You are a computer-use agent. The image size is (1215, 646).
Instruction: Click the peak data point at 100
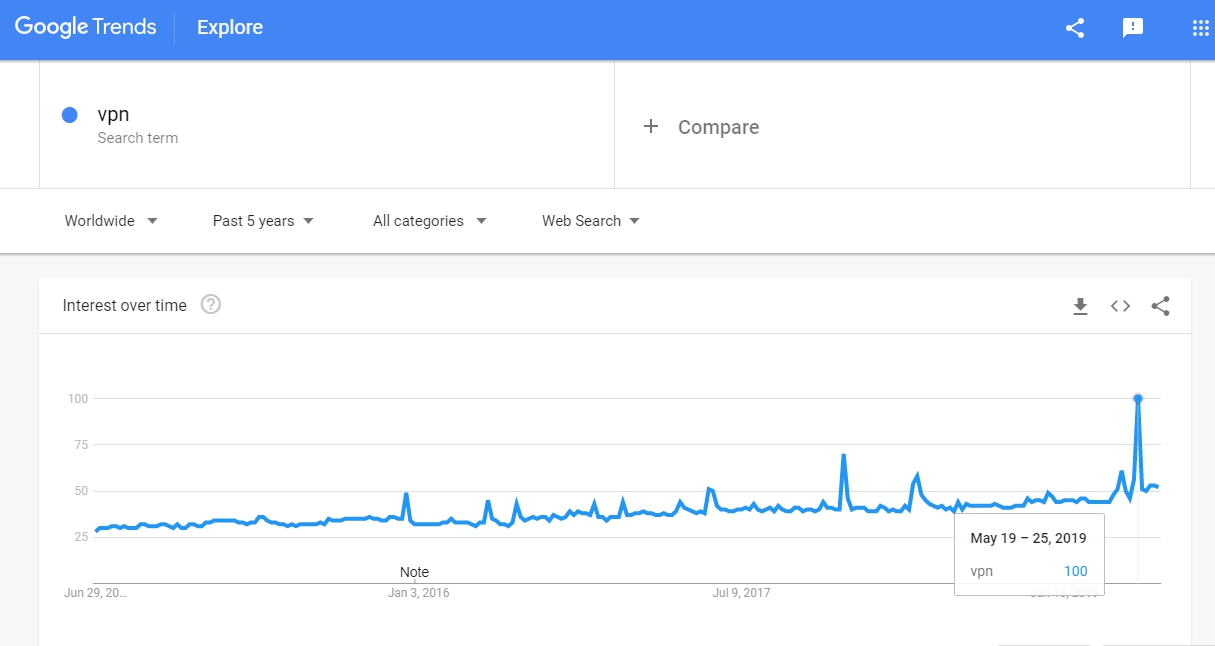(1138, 398)
